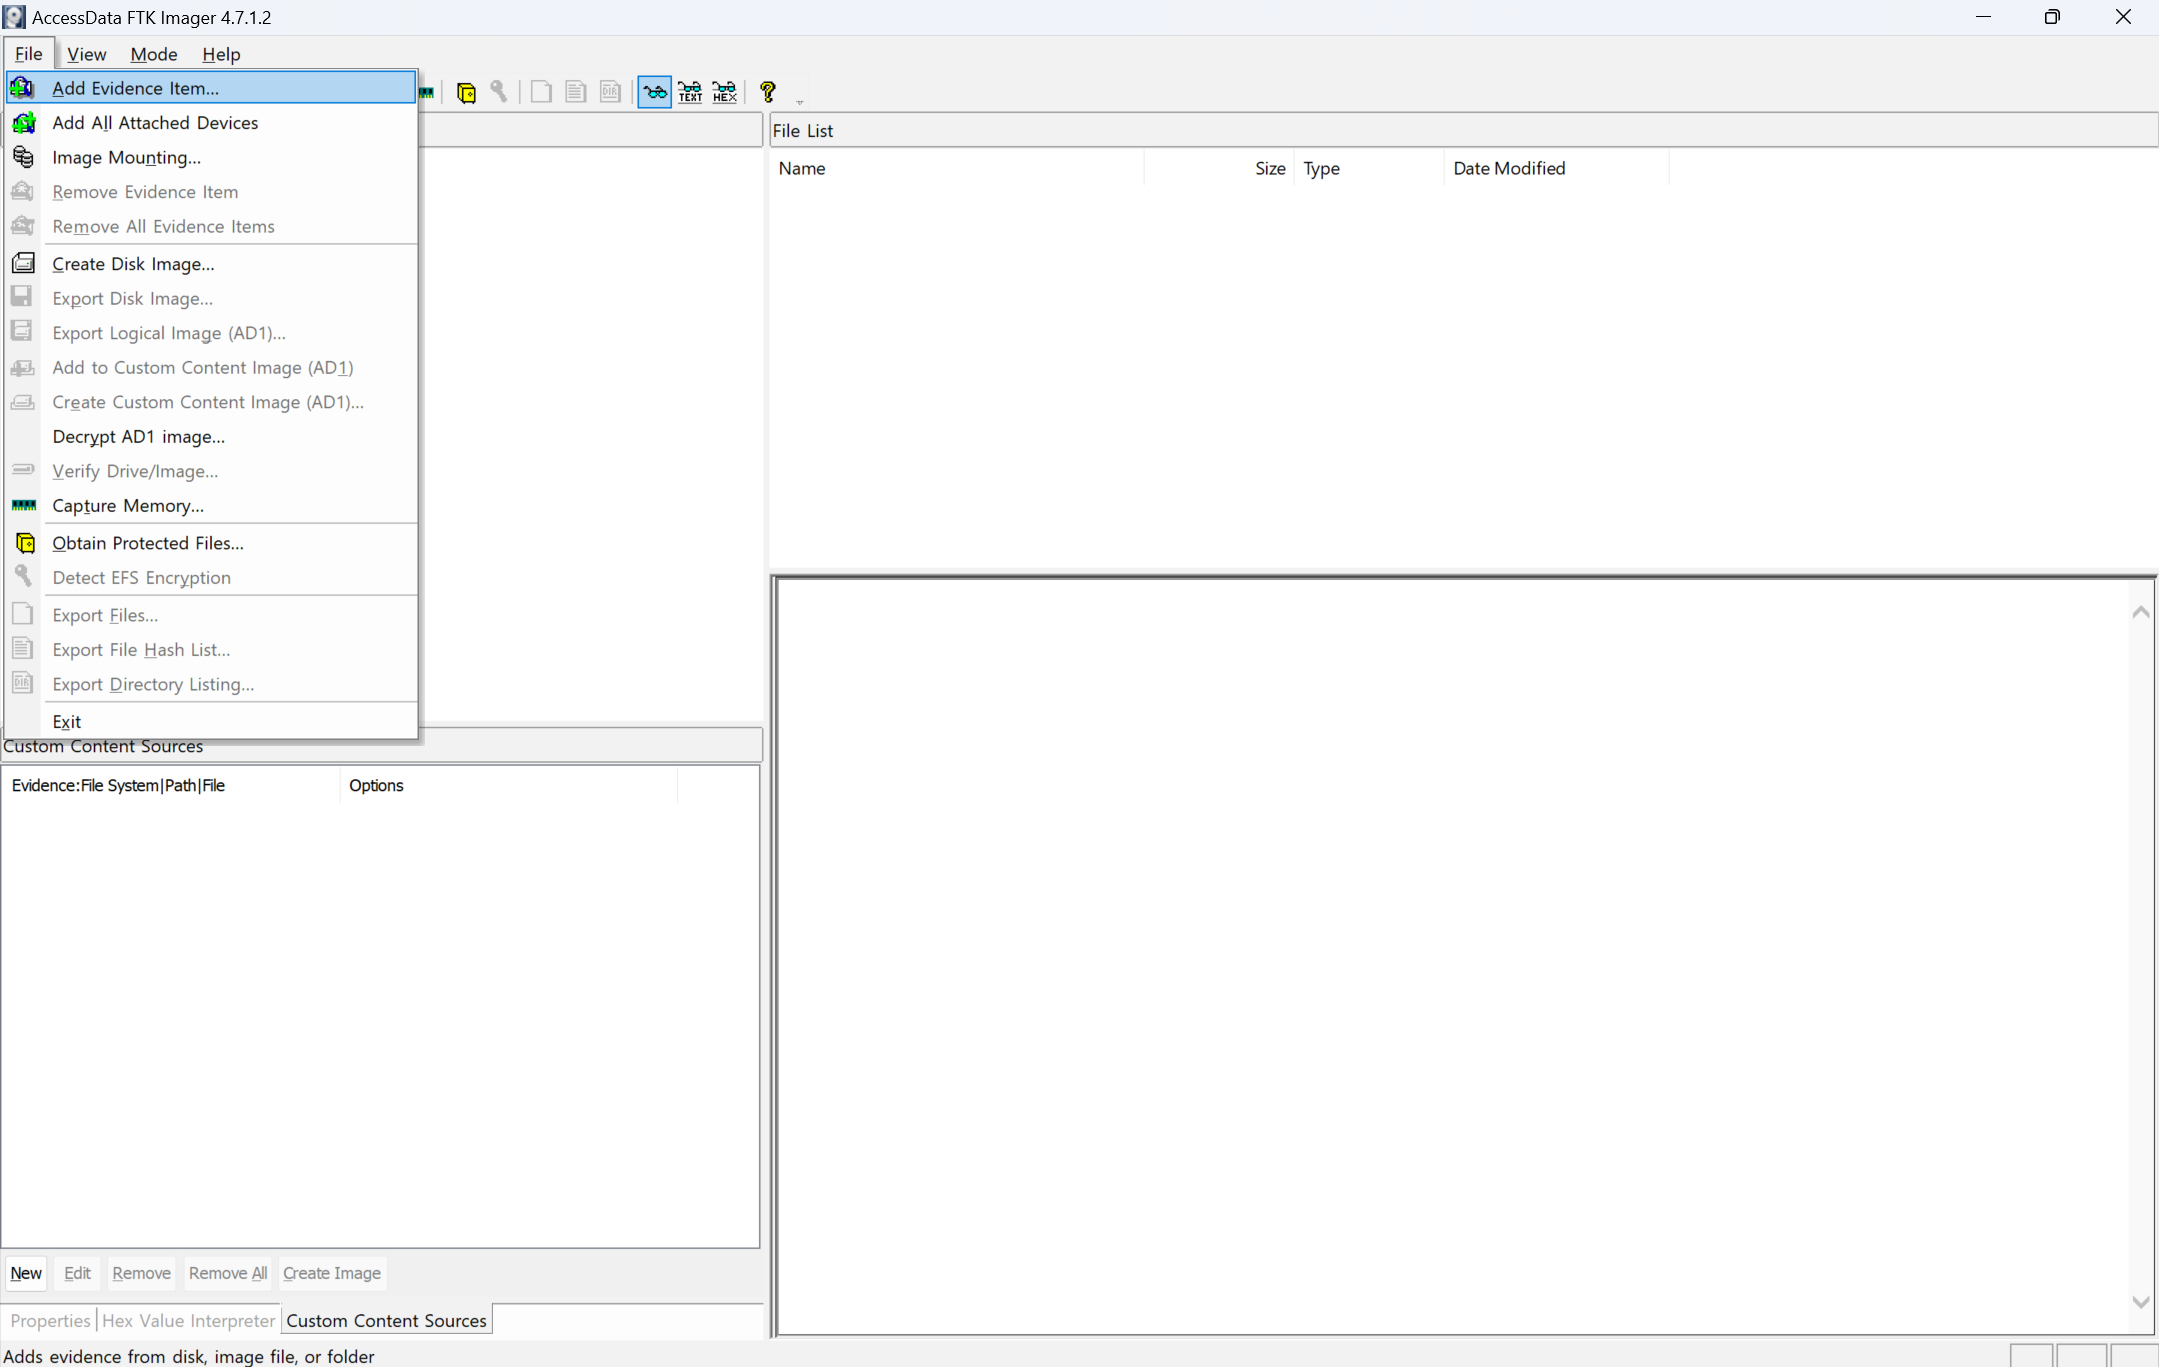The image size is (2159, 1367).
Task: Open toolbar options overflow arrow
Action: [x=799, y=102]
